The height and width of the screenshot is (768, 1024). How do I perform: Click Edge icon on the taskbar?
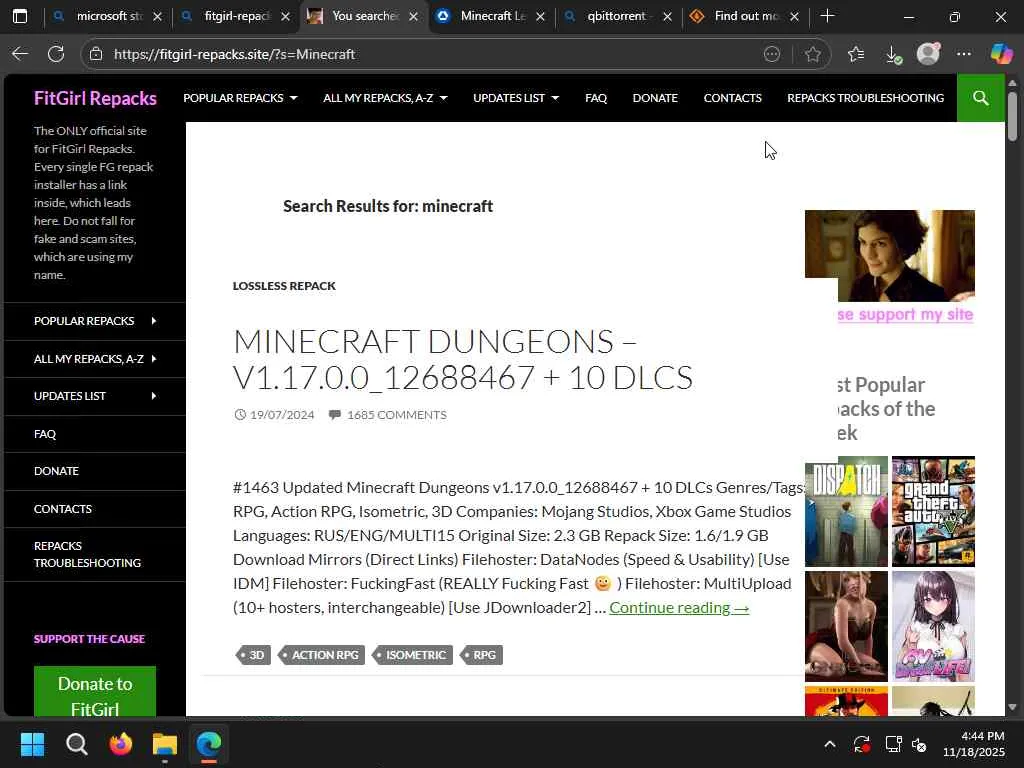point(209,744)
